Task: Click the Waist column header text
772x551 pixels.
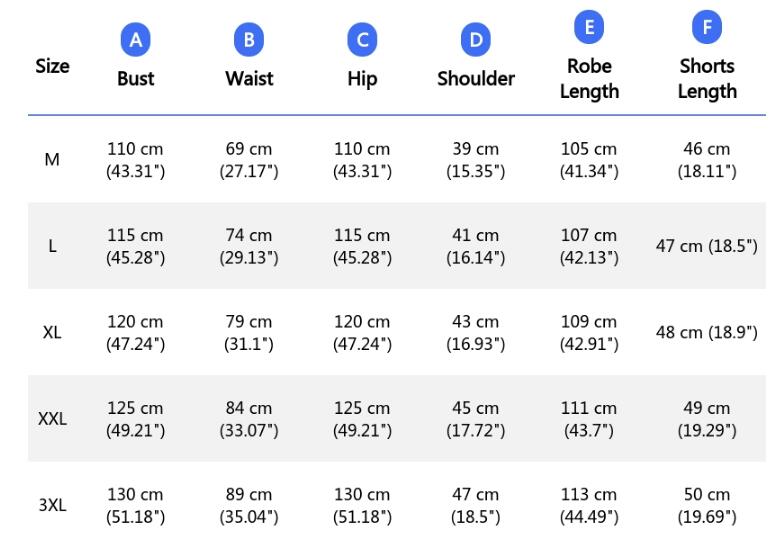Action: point(249,79)
